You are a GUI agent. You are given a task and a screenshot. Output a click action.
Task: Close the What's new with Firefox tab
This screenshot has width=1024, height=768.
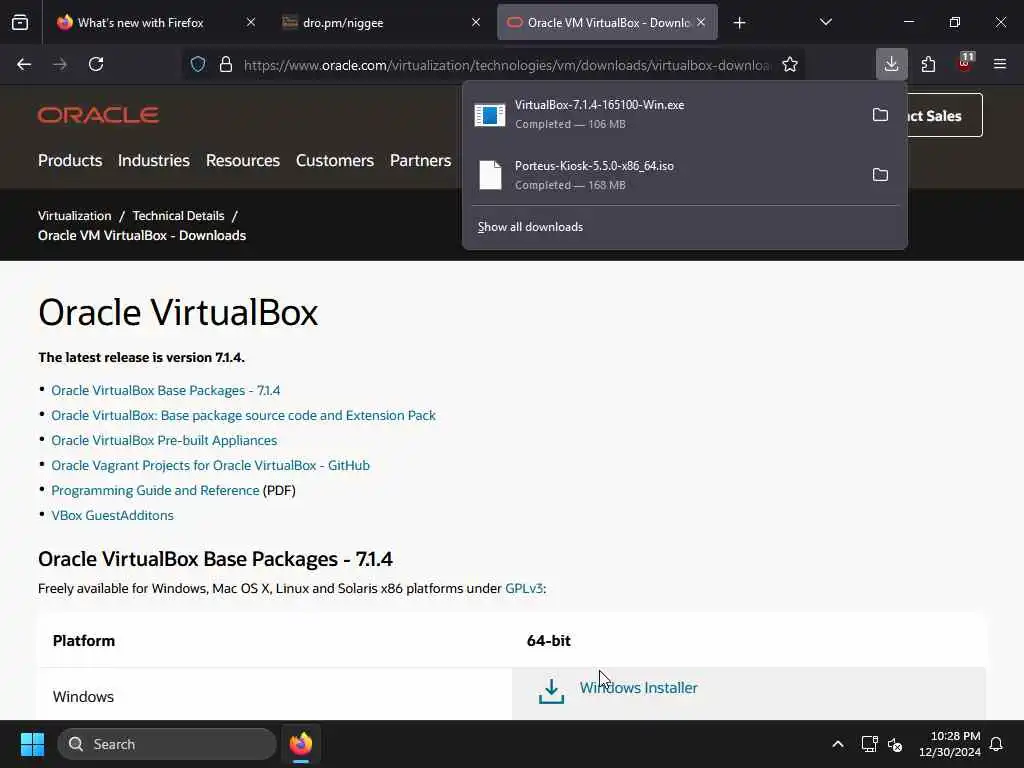point(251,22)
